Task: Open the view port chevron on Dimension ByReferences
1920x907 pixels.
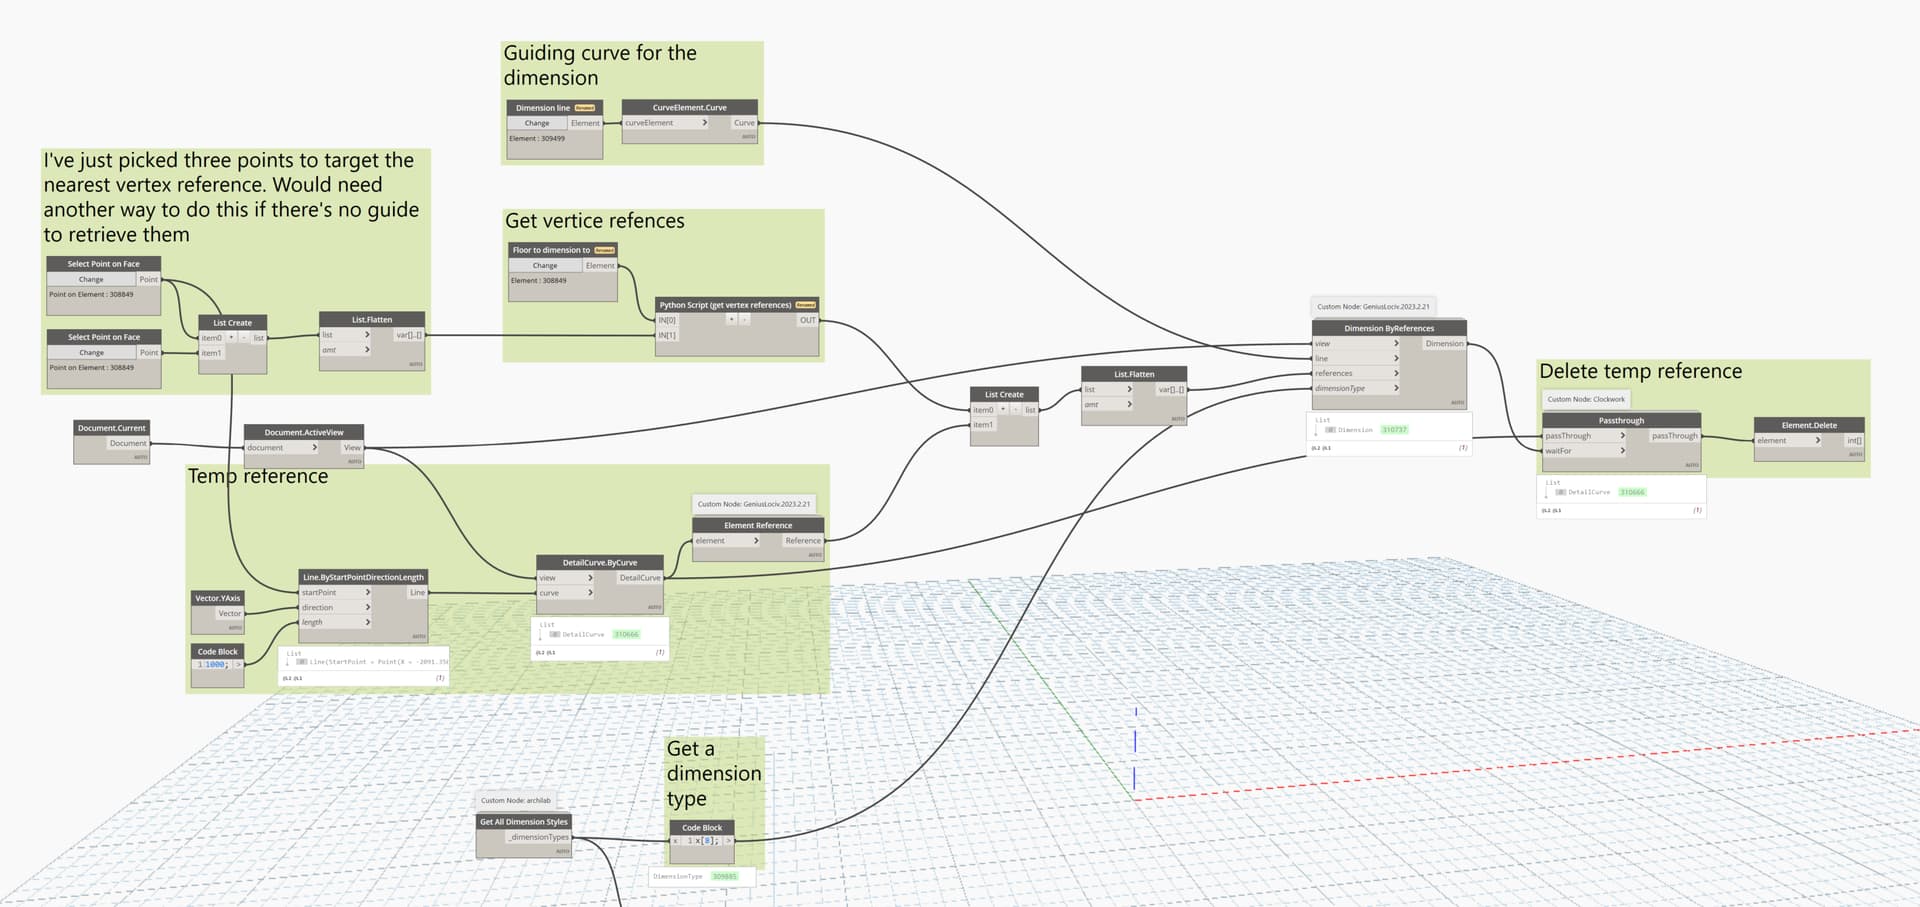Action: 1396,344
